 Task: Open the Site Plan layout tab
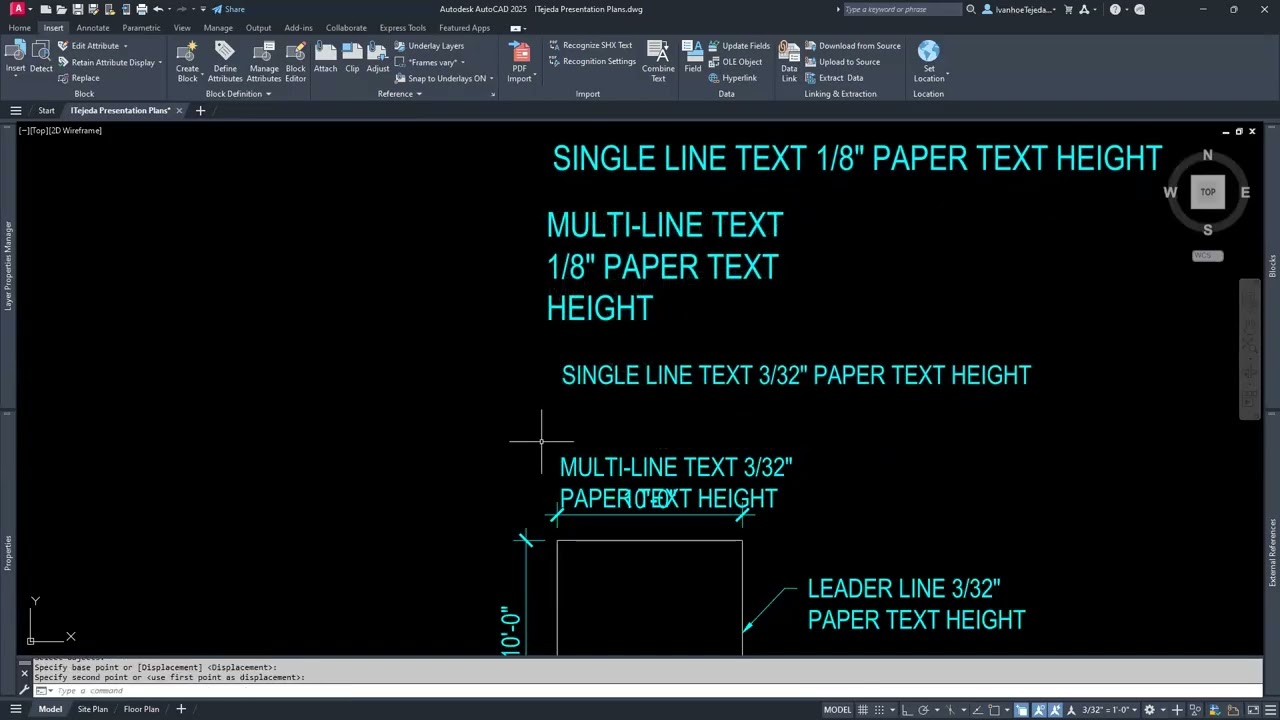(92, 709)
